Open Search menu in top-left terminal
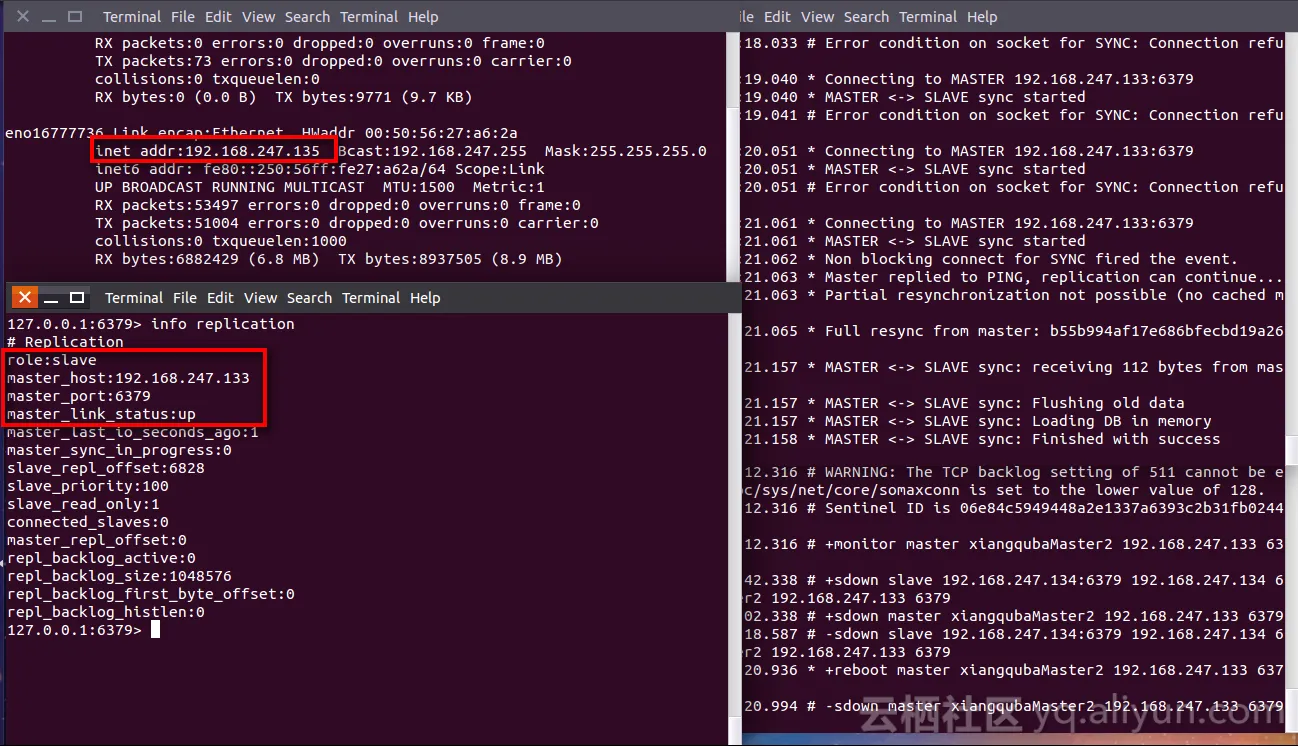1298x746 pixels. (307, 17)
